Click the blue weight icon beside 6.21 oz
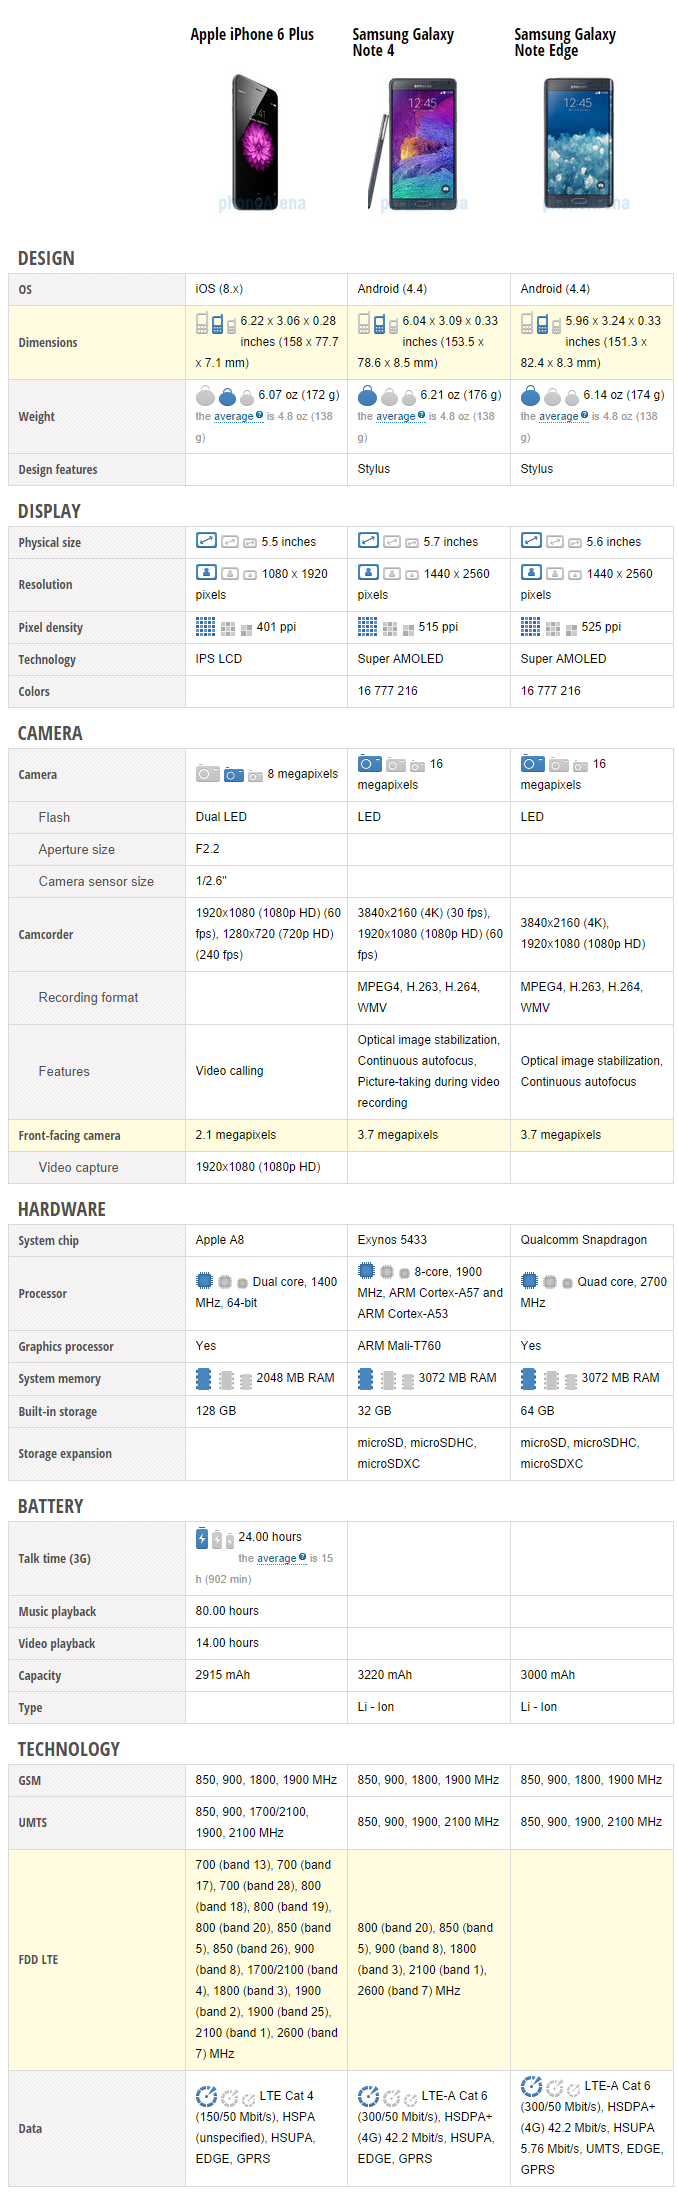Viewport: 678px width, 2196px height. click(367, 395)
